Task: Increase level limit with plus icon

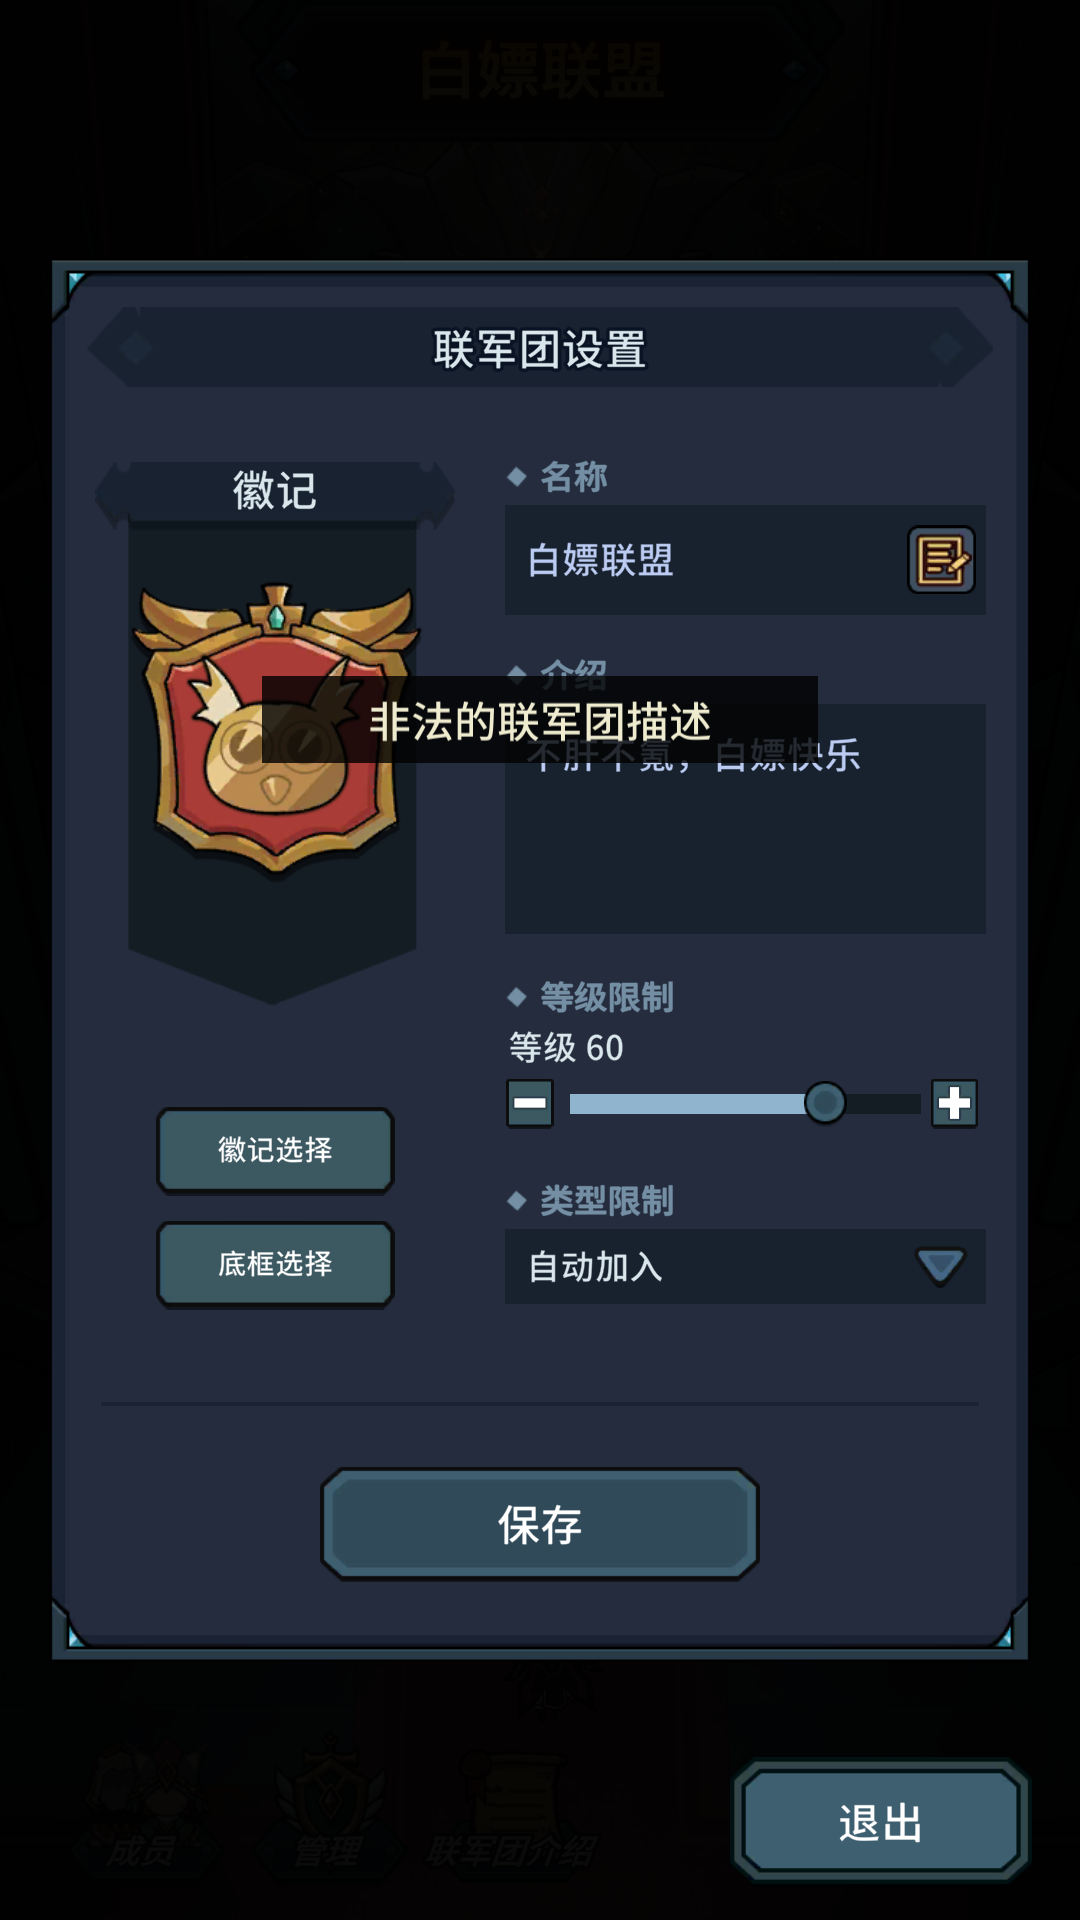Action: (954, 1104)
